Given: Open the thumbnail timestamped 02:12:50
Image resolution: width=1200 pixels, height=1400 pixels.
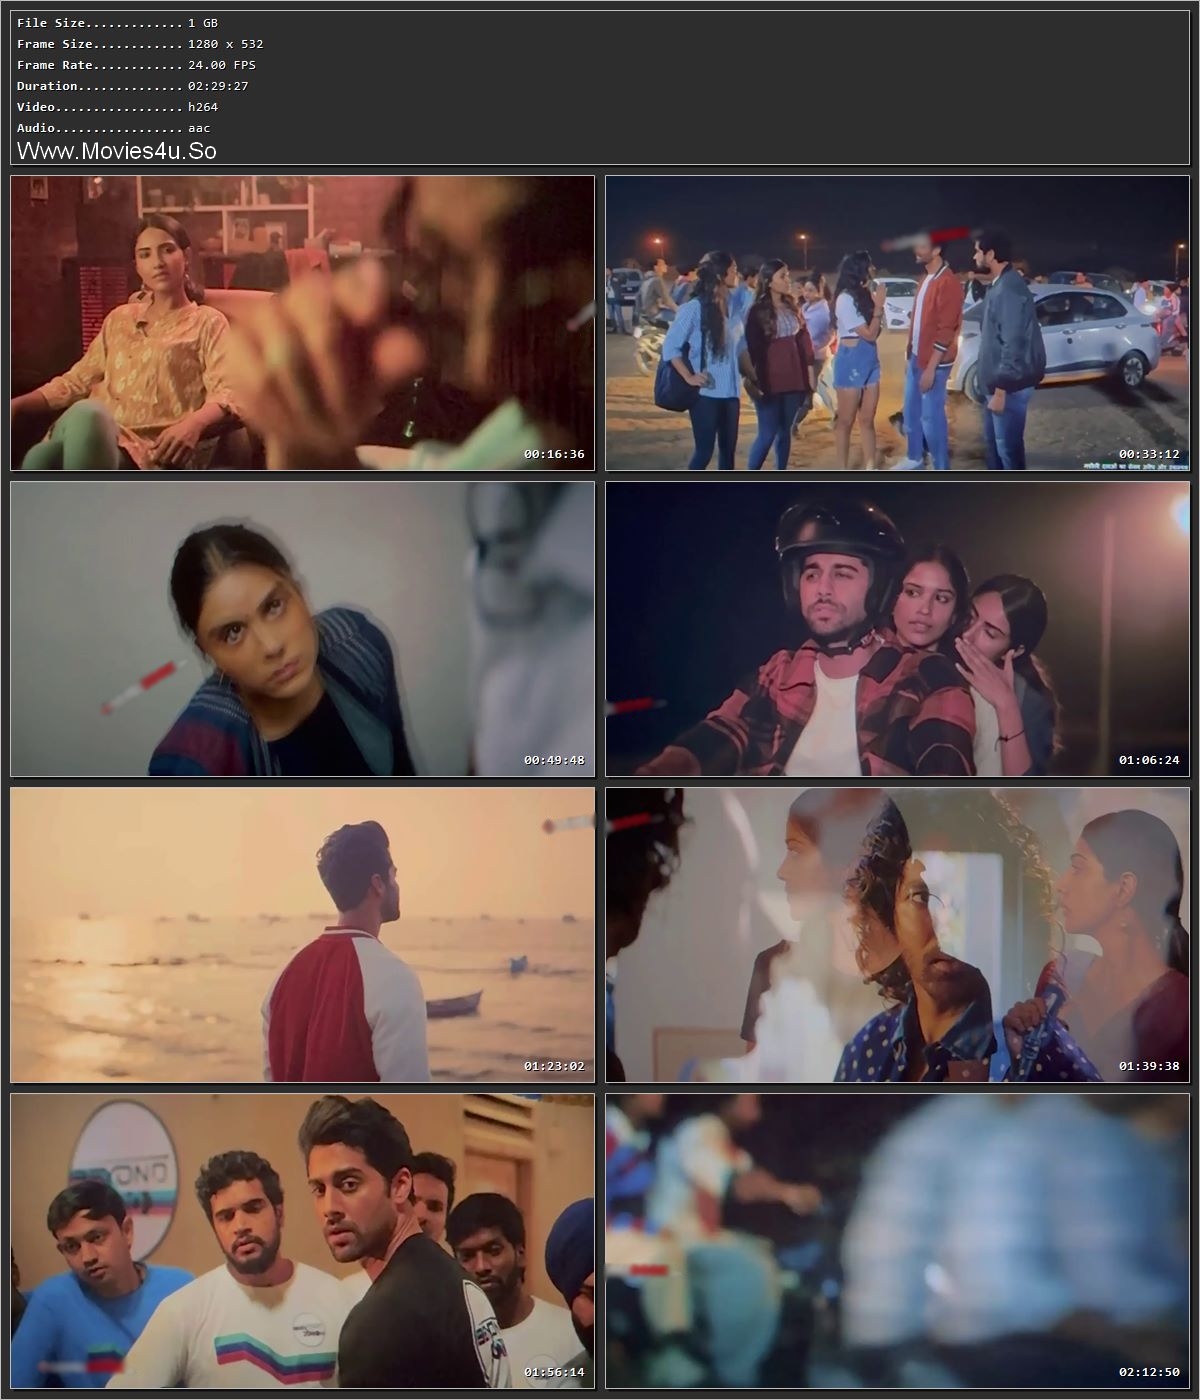Looking at the screenshot, I should pyautogui.click(x=897, y=1241).
